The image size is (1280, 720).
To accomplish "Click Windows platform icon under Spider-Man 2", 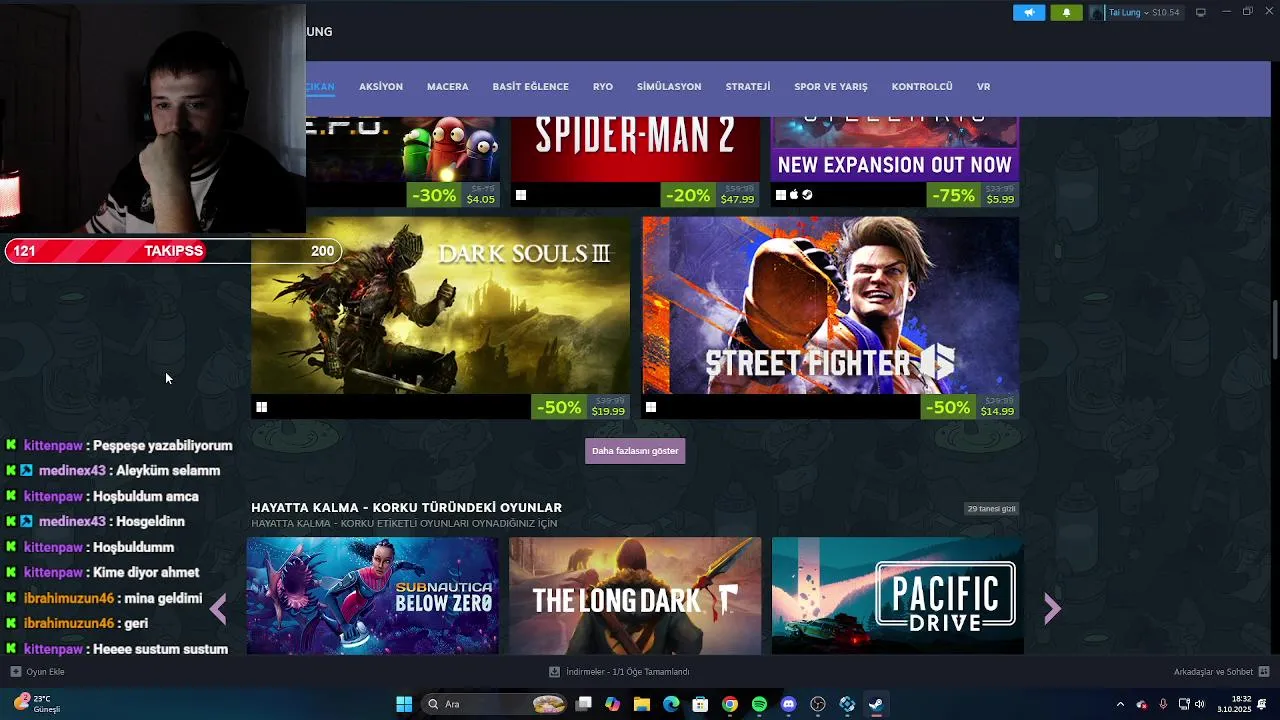I will pos(520,195).
